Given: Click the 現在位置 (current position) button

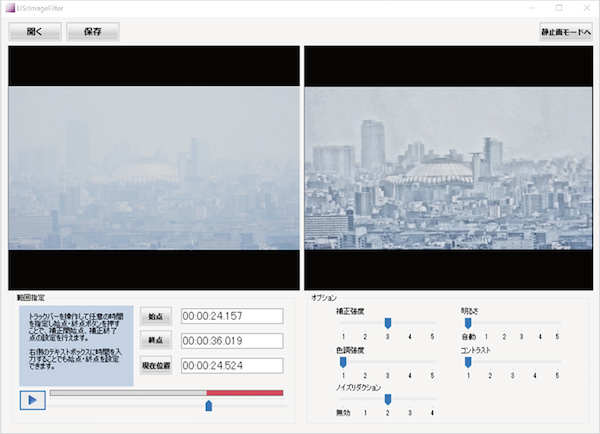Looking at the screenshot, I should point(155,366).
